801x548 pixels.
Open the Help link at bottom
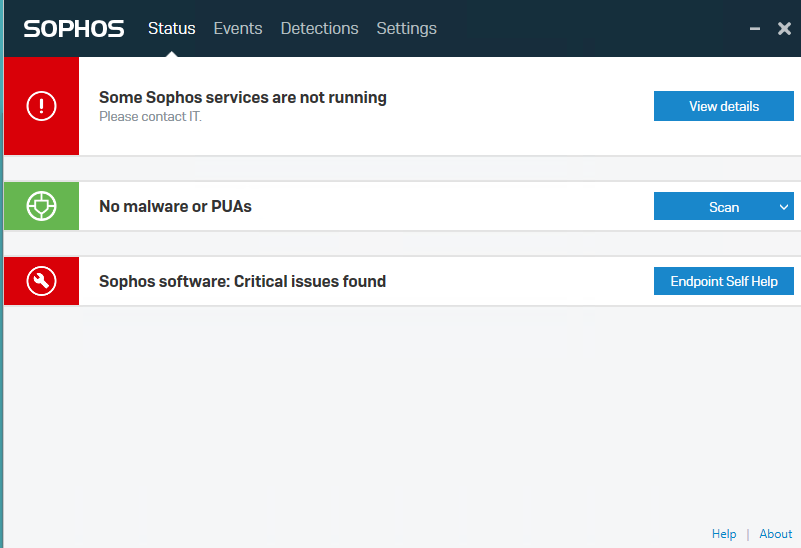tap(724, 534)
